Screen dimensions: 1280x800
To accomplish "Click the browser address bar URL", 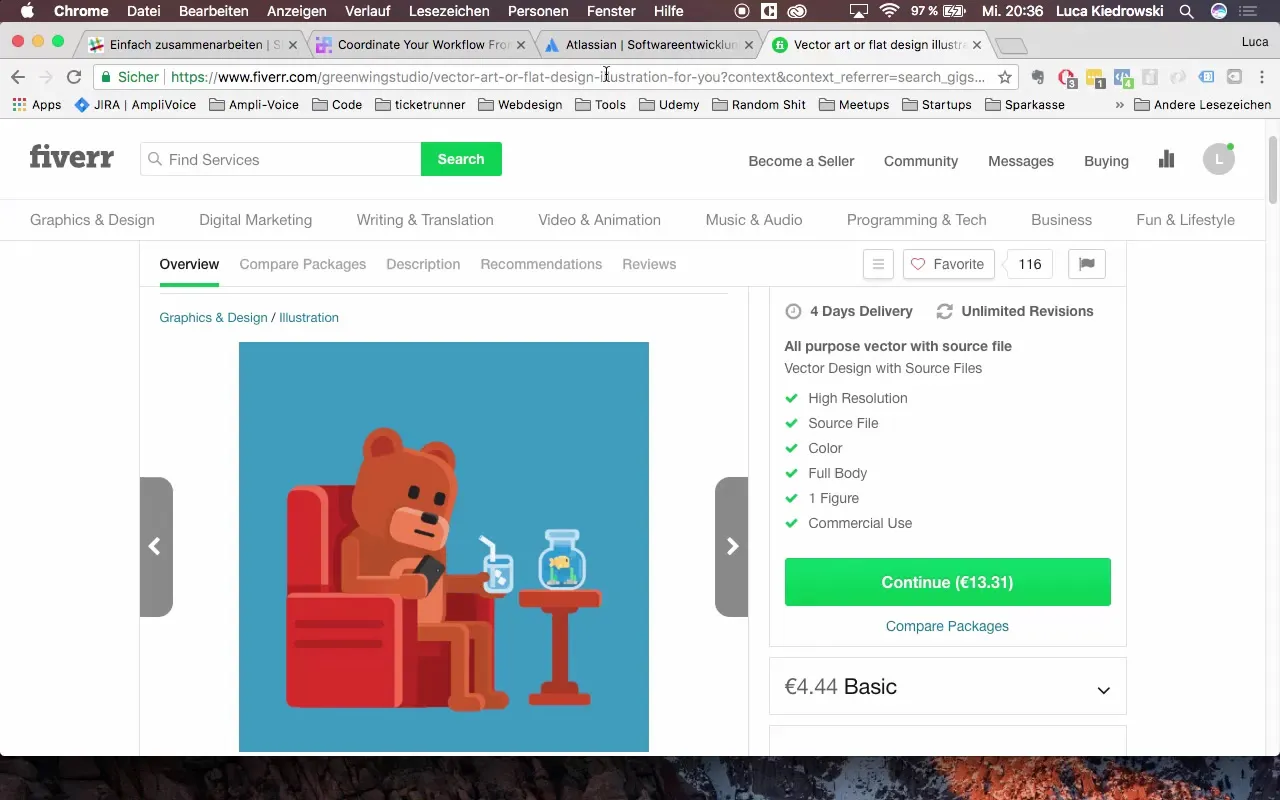I will coord(578,77).
